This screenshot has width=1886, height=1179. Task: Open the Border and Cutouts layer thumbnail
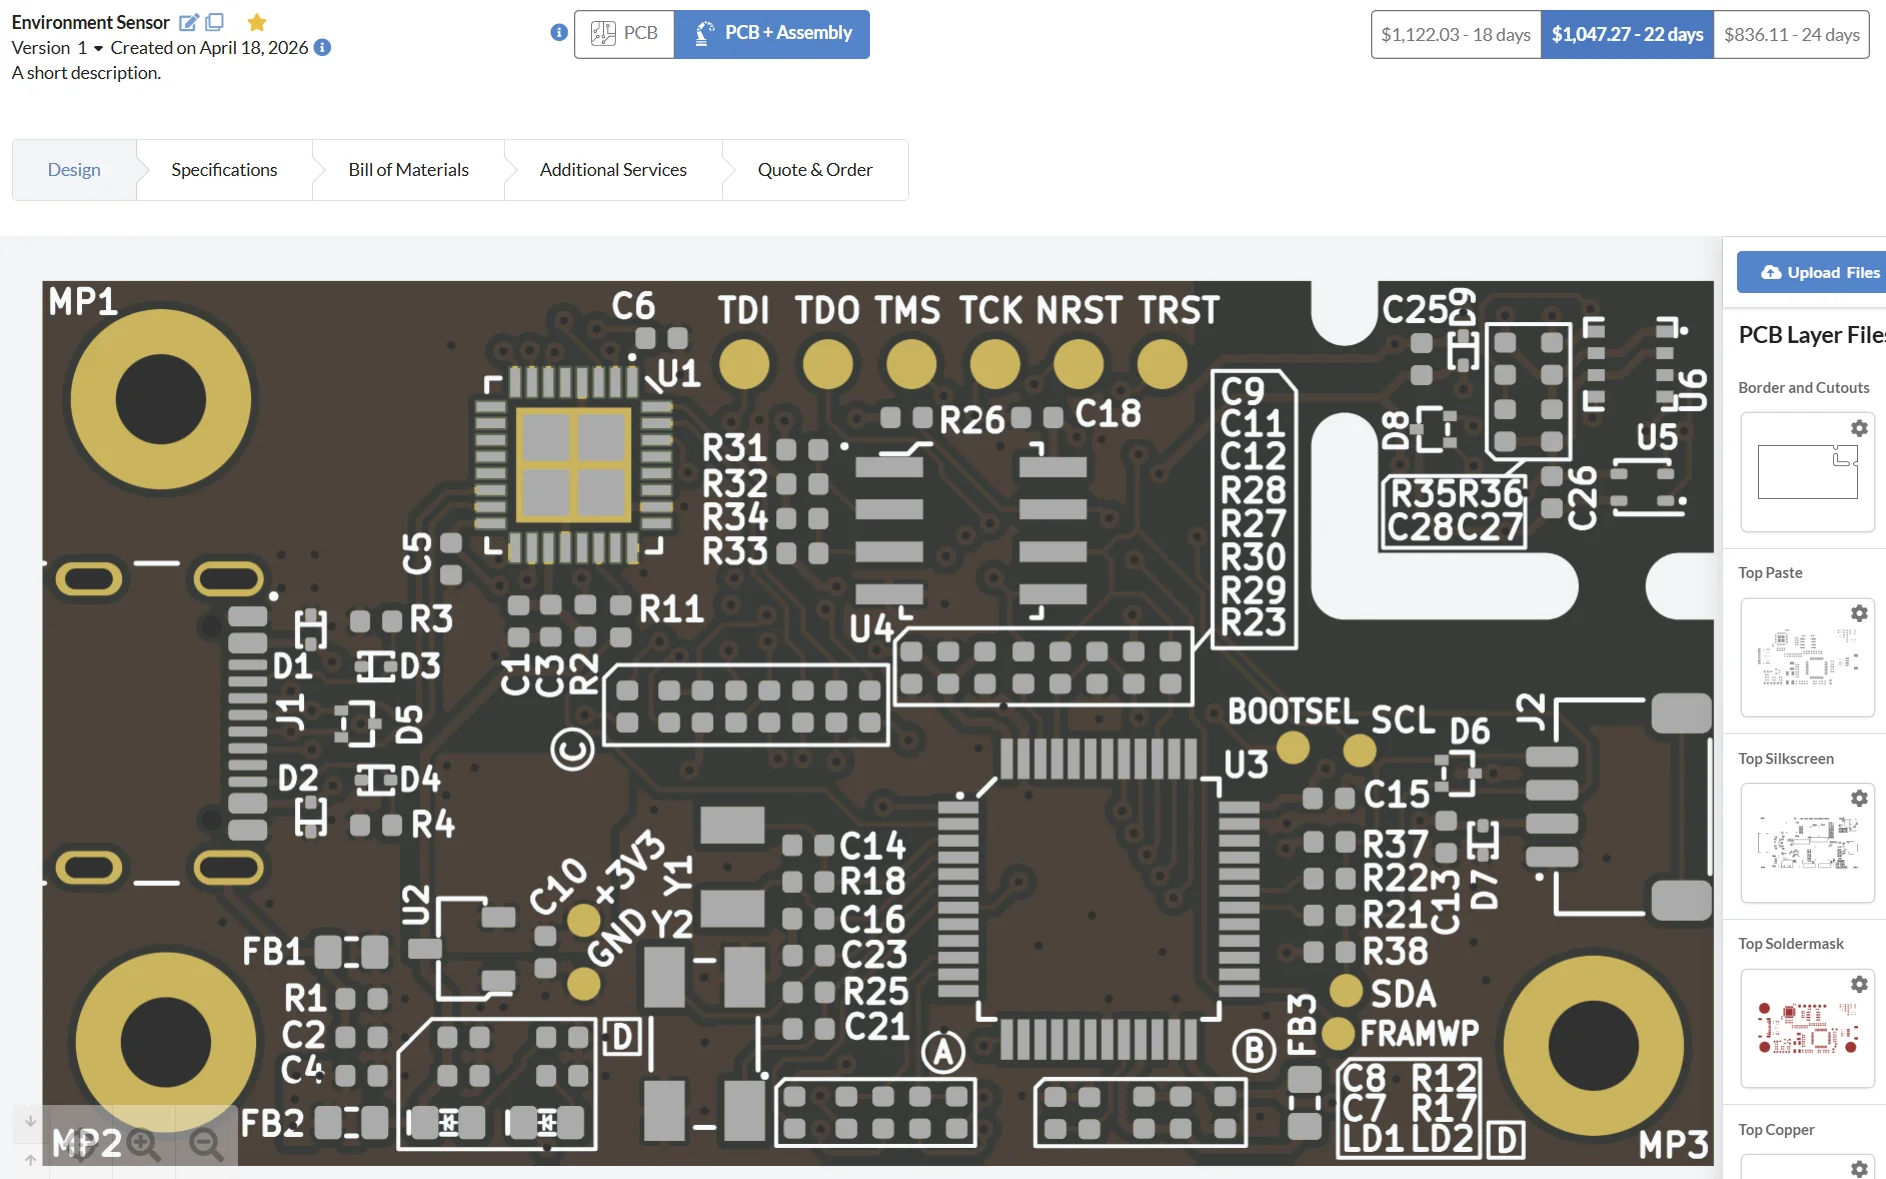tap(1807, 472)
